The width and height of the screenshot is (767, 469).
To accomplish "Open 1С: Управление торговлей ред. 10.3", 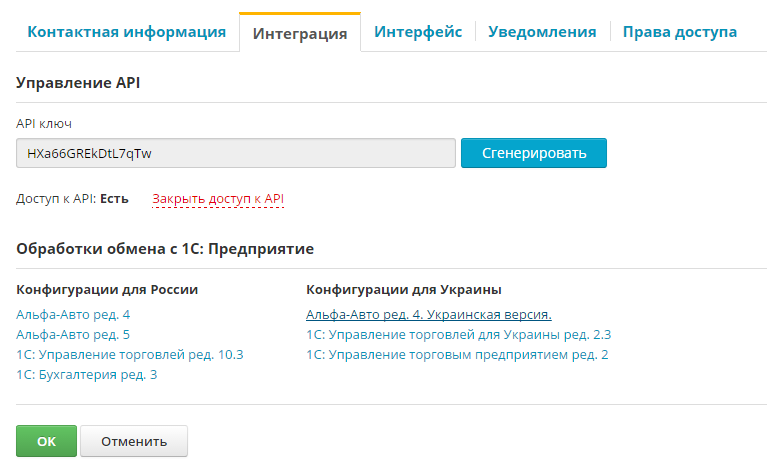I will tap(130, 354).
